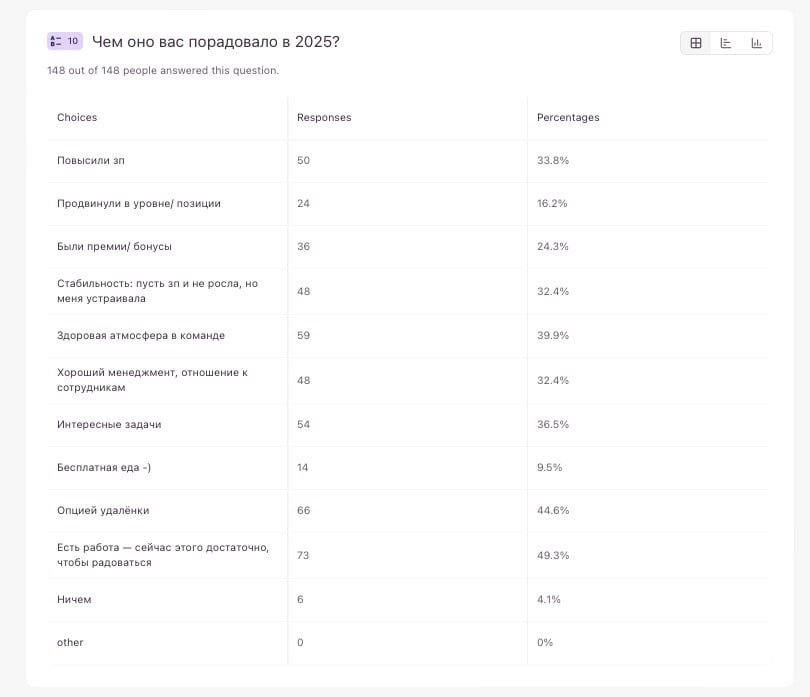
Task: Click the question type badge numbered 10
Action: click(65, 41)
